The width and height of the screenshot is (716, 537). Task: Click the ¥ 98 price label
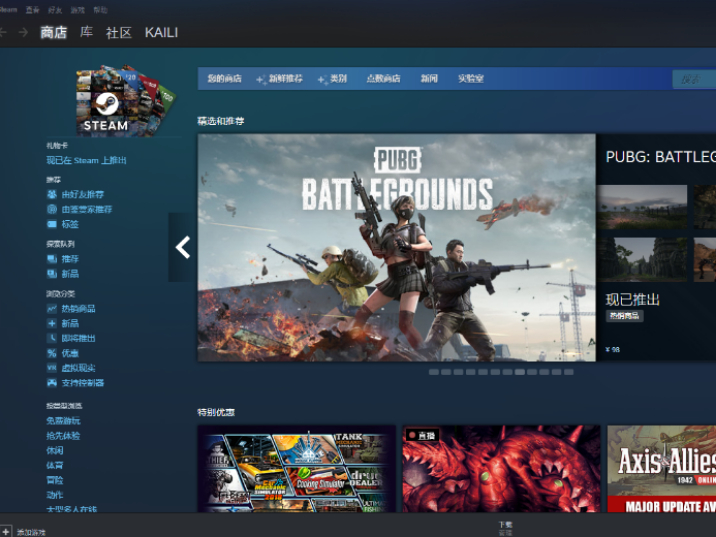(x=612, y=349)
